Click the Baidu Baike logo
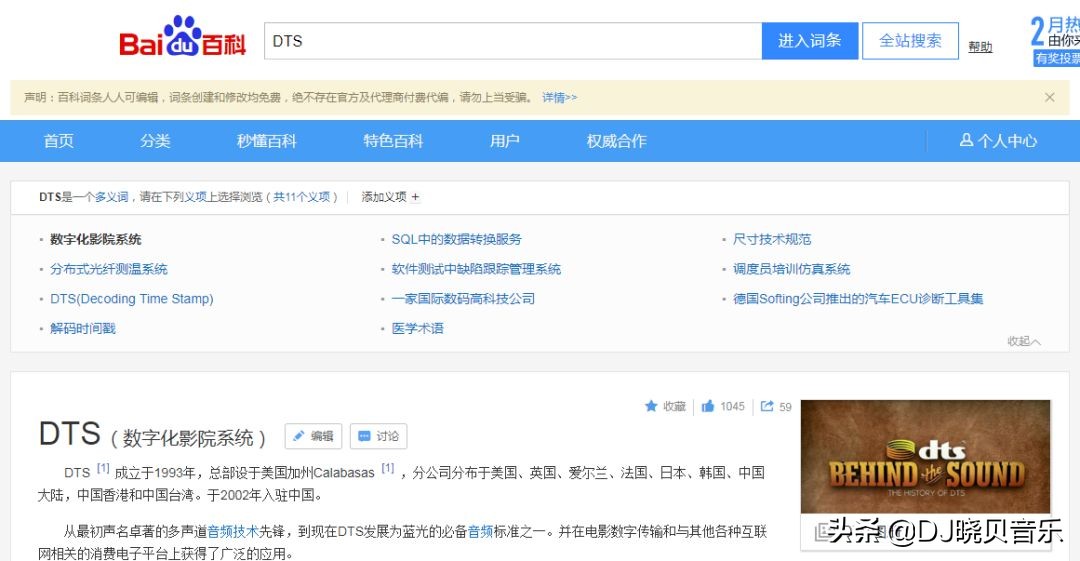 coord(183,37)
